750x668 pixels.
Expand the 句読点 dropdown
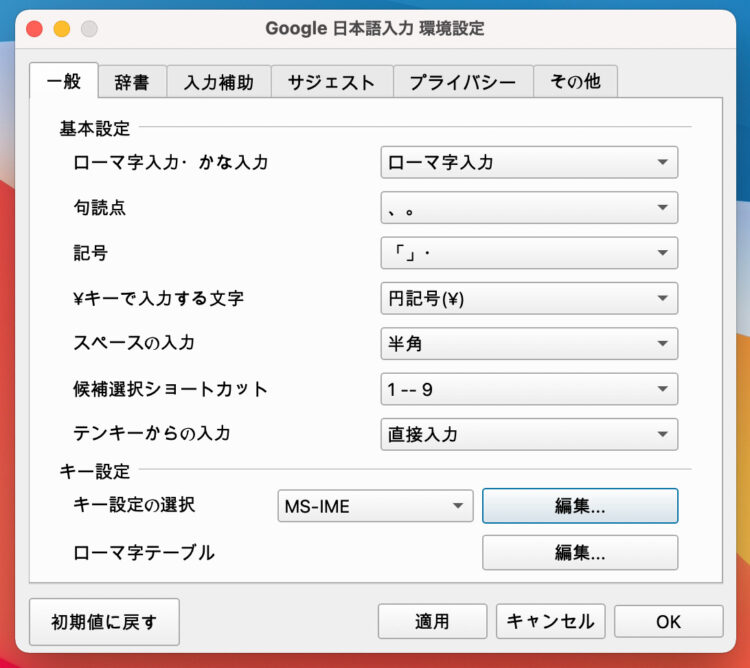click(529, 208)
